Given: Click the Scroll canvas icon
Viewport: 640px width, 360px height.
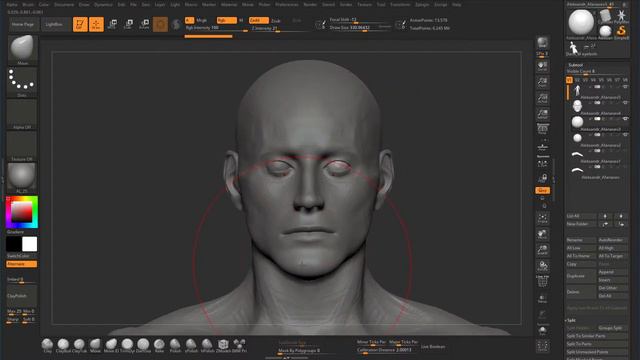Looking at the screenshot, I should pos(542,67).
